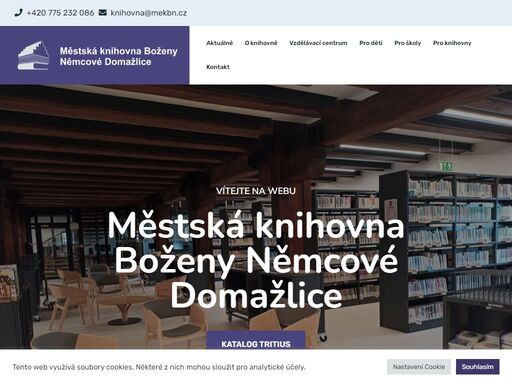Accept cookies with Souhlasím
This screenshot has width=512, height=384.
[477, 367]
